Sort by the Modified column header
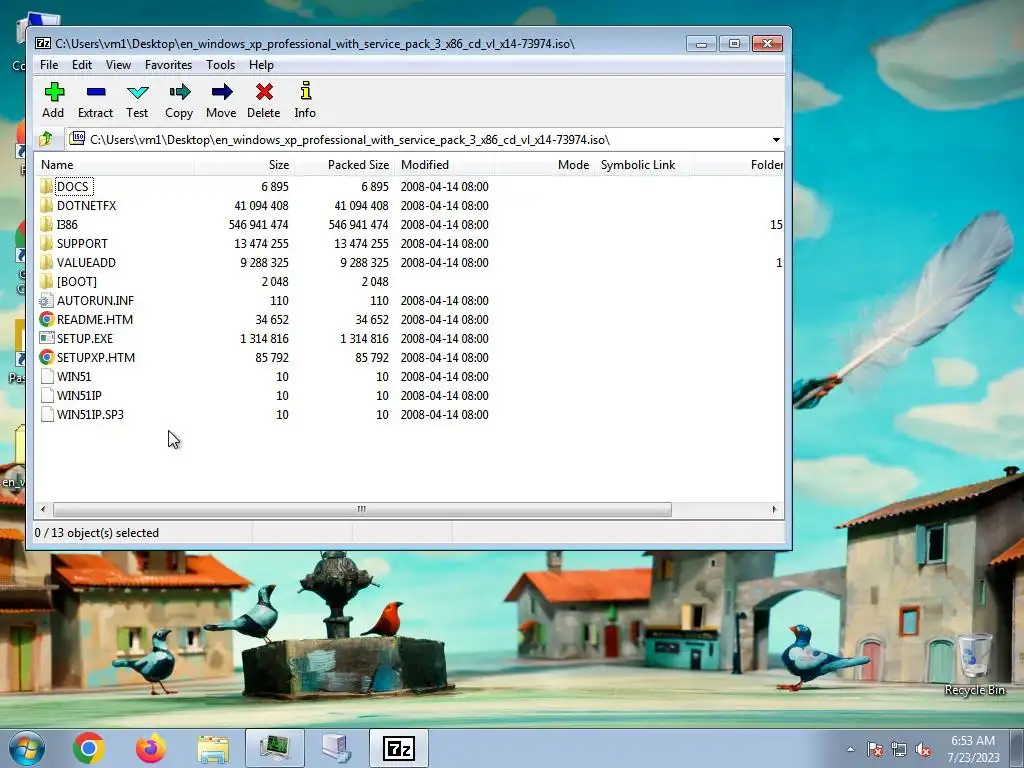 (x=444, y=165)
